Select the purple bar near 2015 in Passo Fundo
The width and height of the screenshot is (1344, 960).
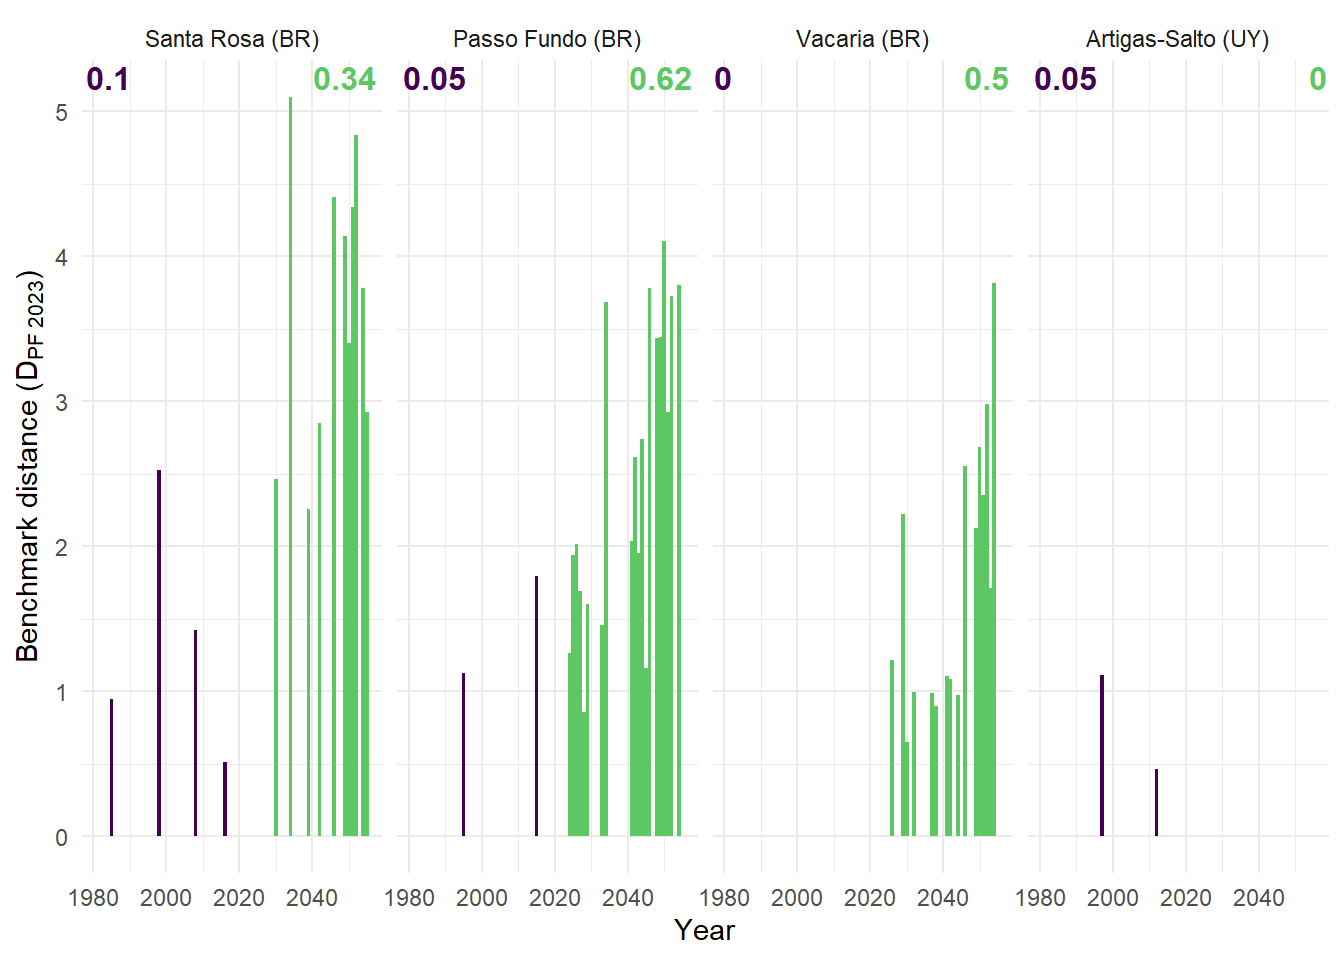pyautogui.click(x=537, y=705)
